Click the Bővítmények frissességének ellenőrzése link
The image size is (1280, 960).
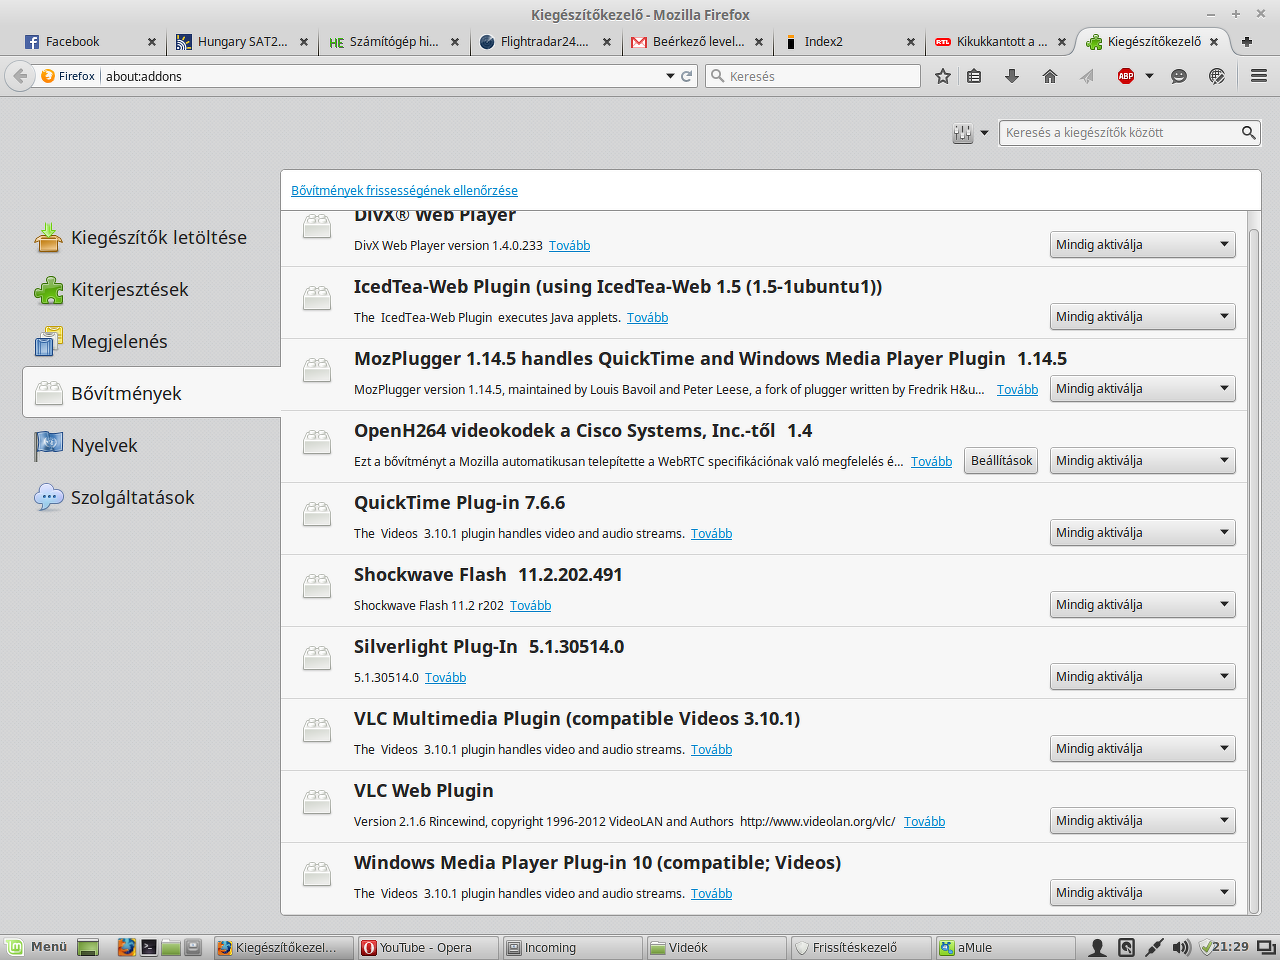pos(404,190)
